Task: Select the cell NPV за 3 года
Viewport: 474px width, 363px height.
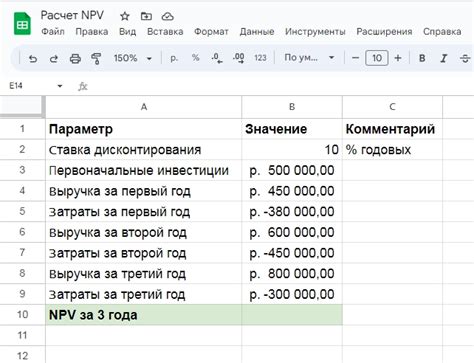Action: (144, 315)
